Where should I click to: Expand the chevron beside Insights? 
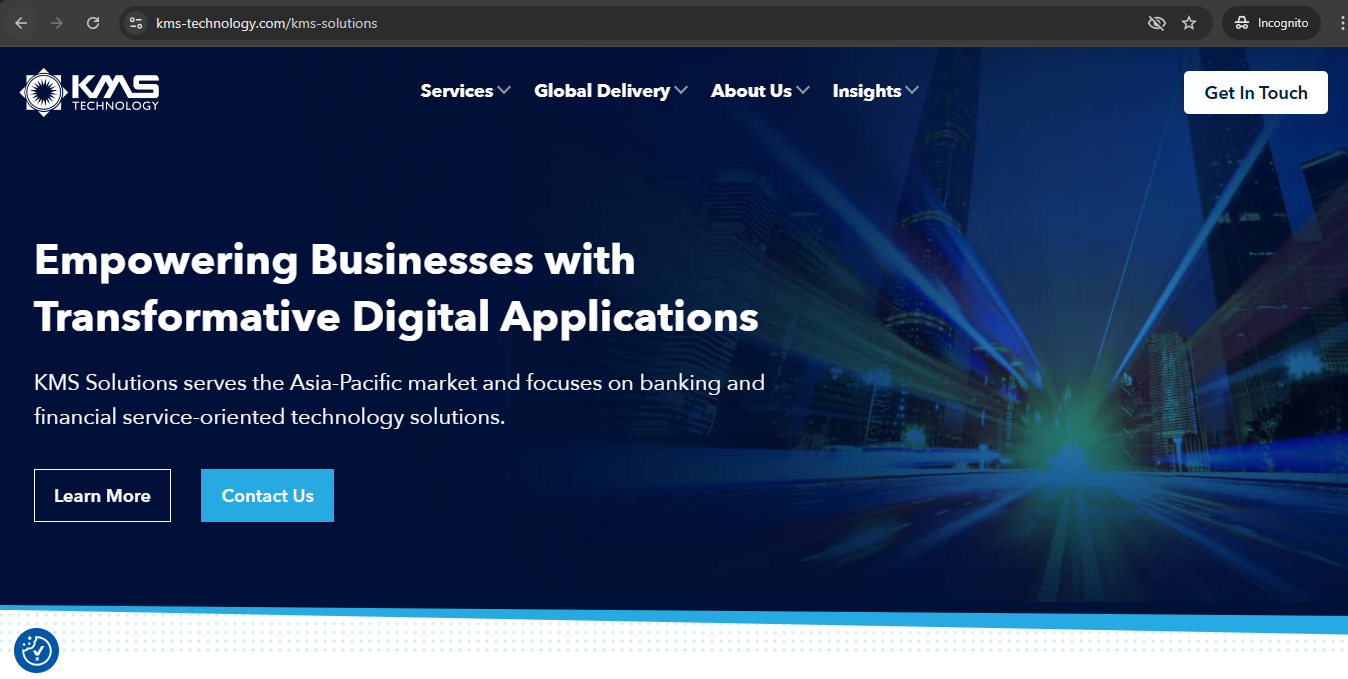click(911, 91)
